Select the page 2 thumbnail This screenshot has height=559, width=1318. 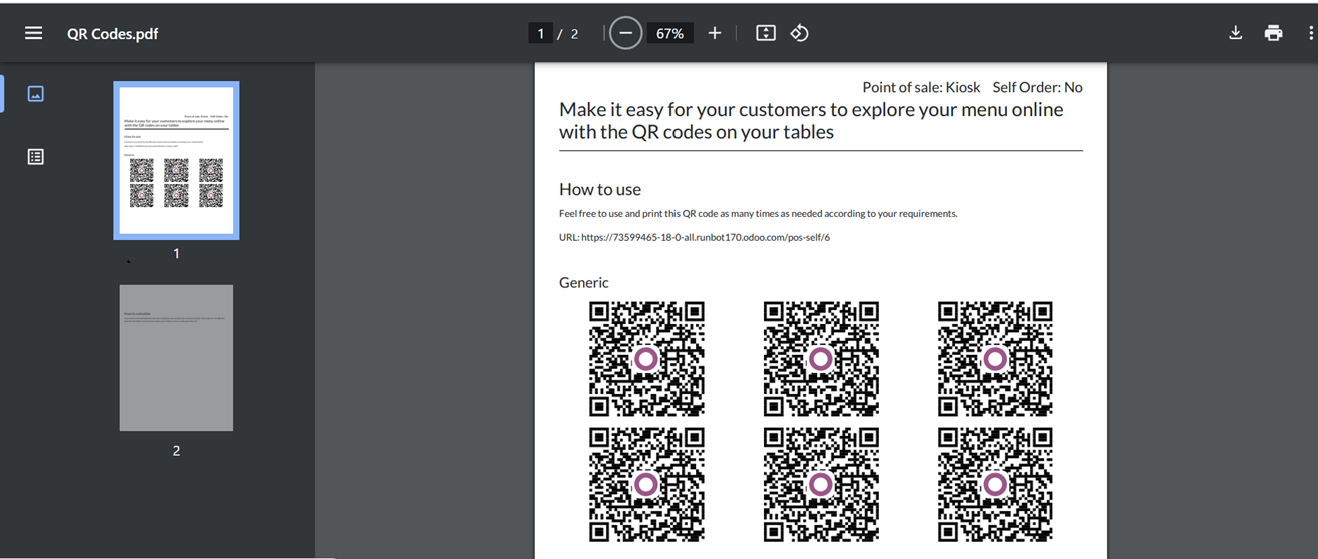point(176,358)
